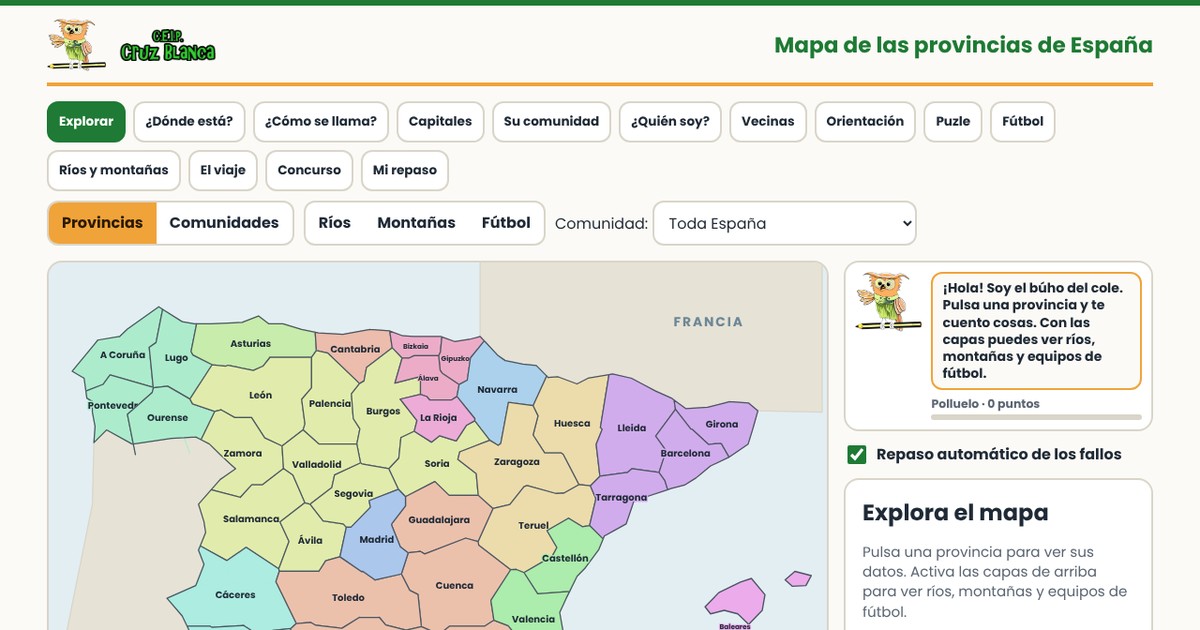Select the Explorar mode tab
This screenshot has width=1200, height=630.
86,121
